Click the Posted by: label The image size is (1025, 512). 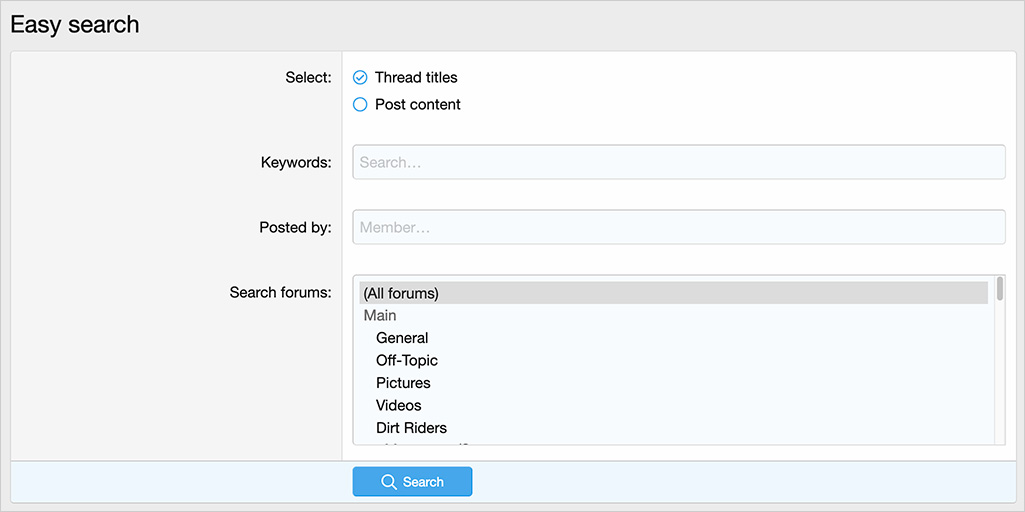coord(295,227)
